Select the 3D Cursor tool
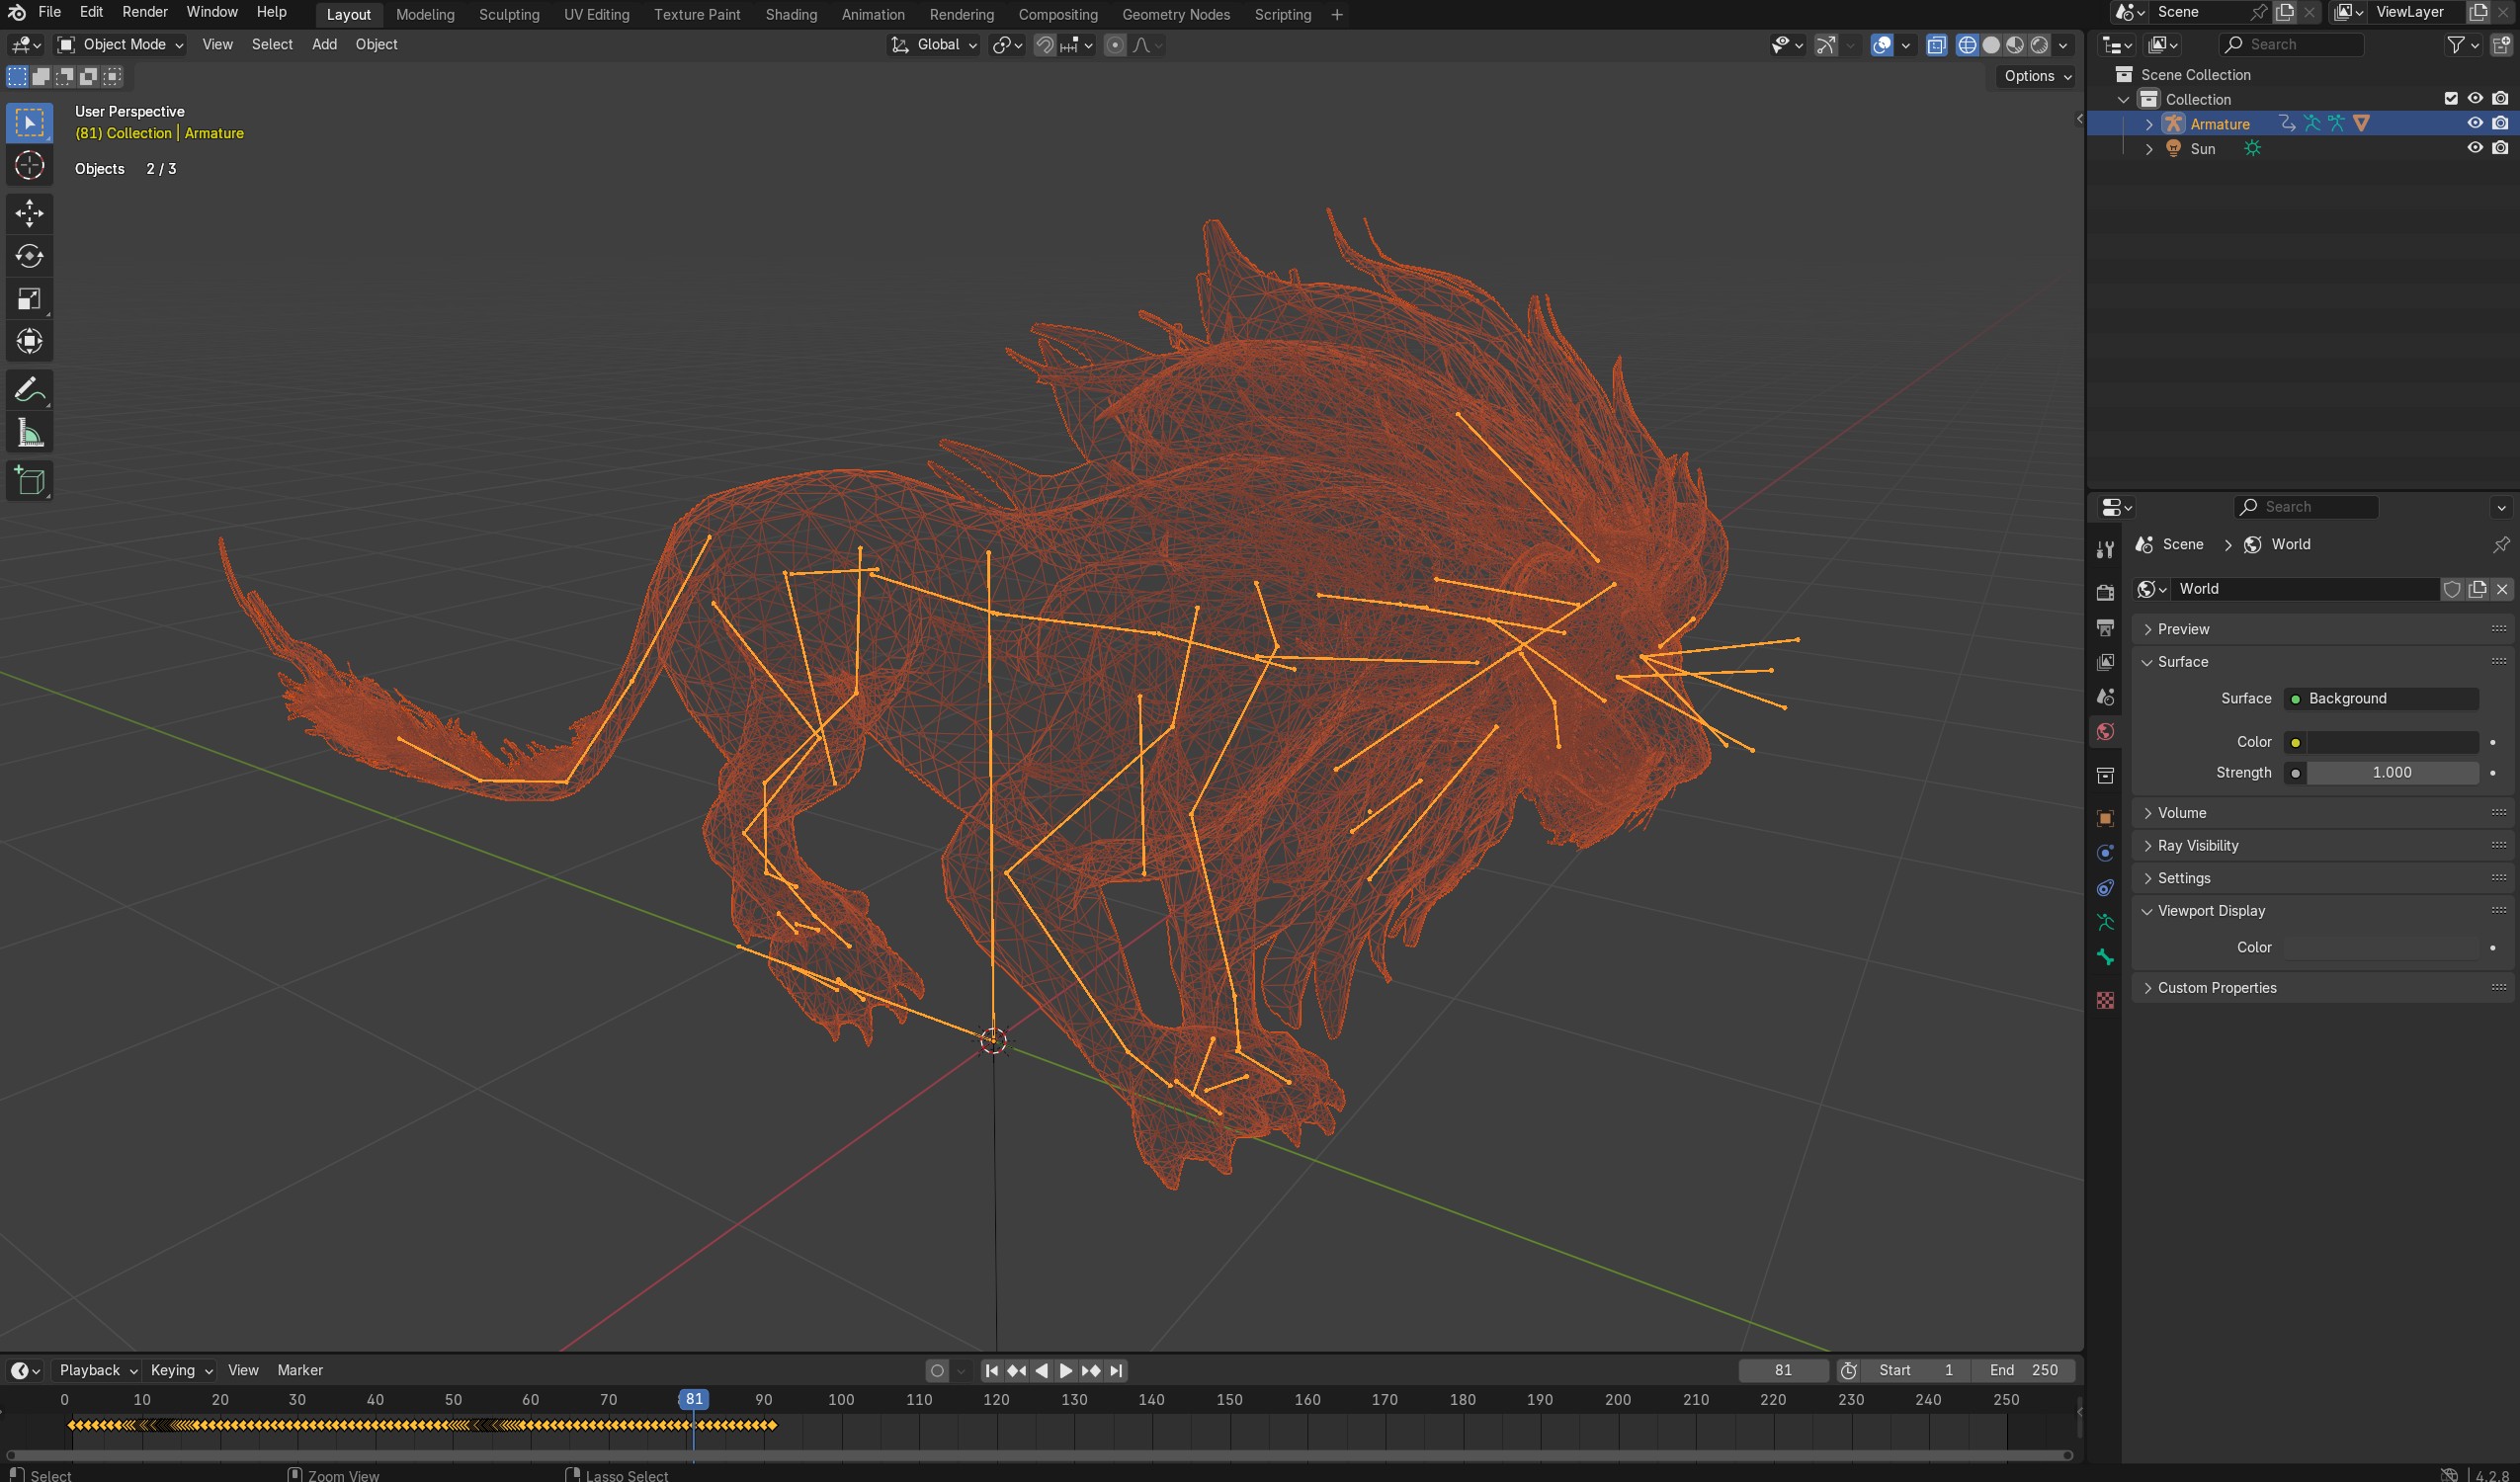The width and height of the screenshot is (2520, 1482). click(x=29, y=166)
